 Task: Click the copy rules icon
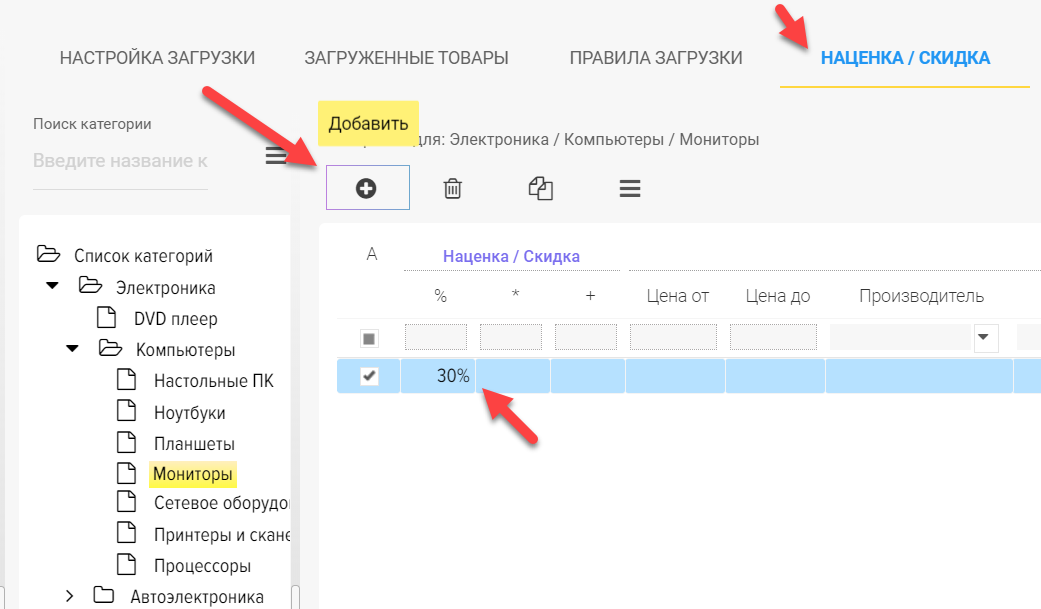540,189
